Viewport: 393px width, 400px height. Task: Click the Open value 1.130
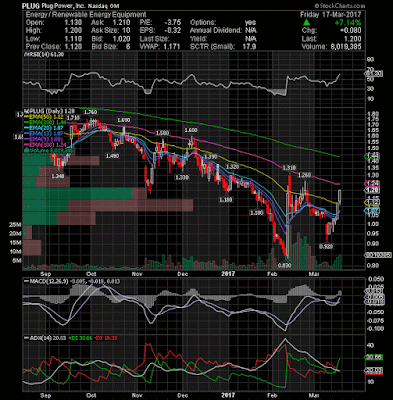pos(73,23)
